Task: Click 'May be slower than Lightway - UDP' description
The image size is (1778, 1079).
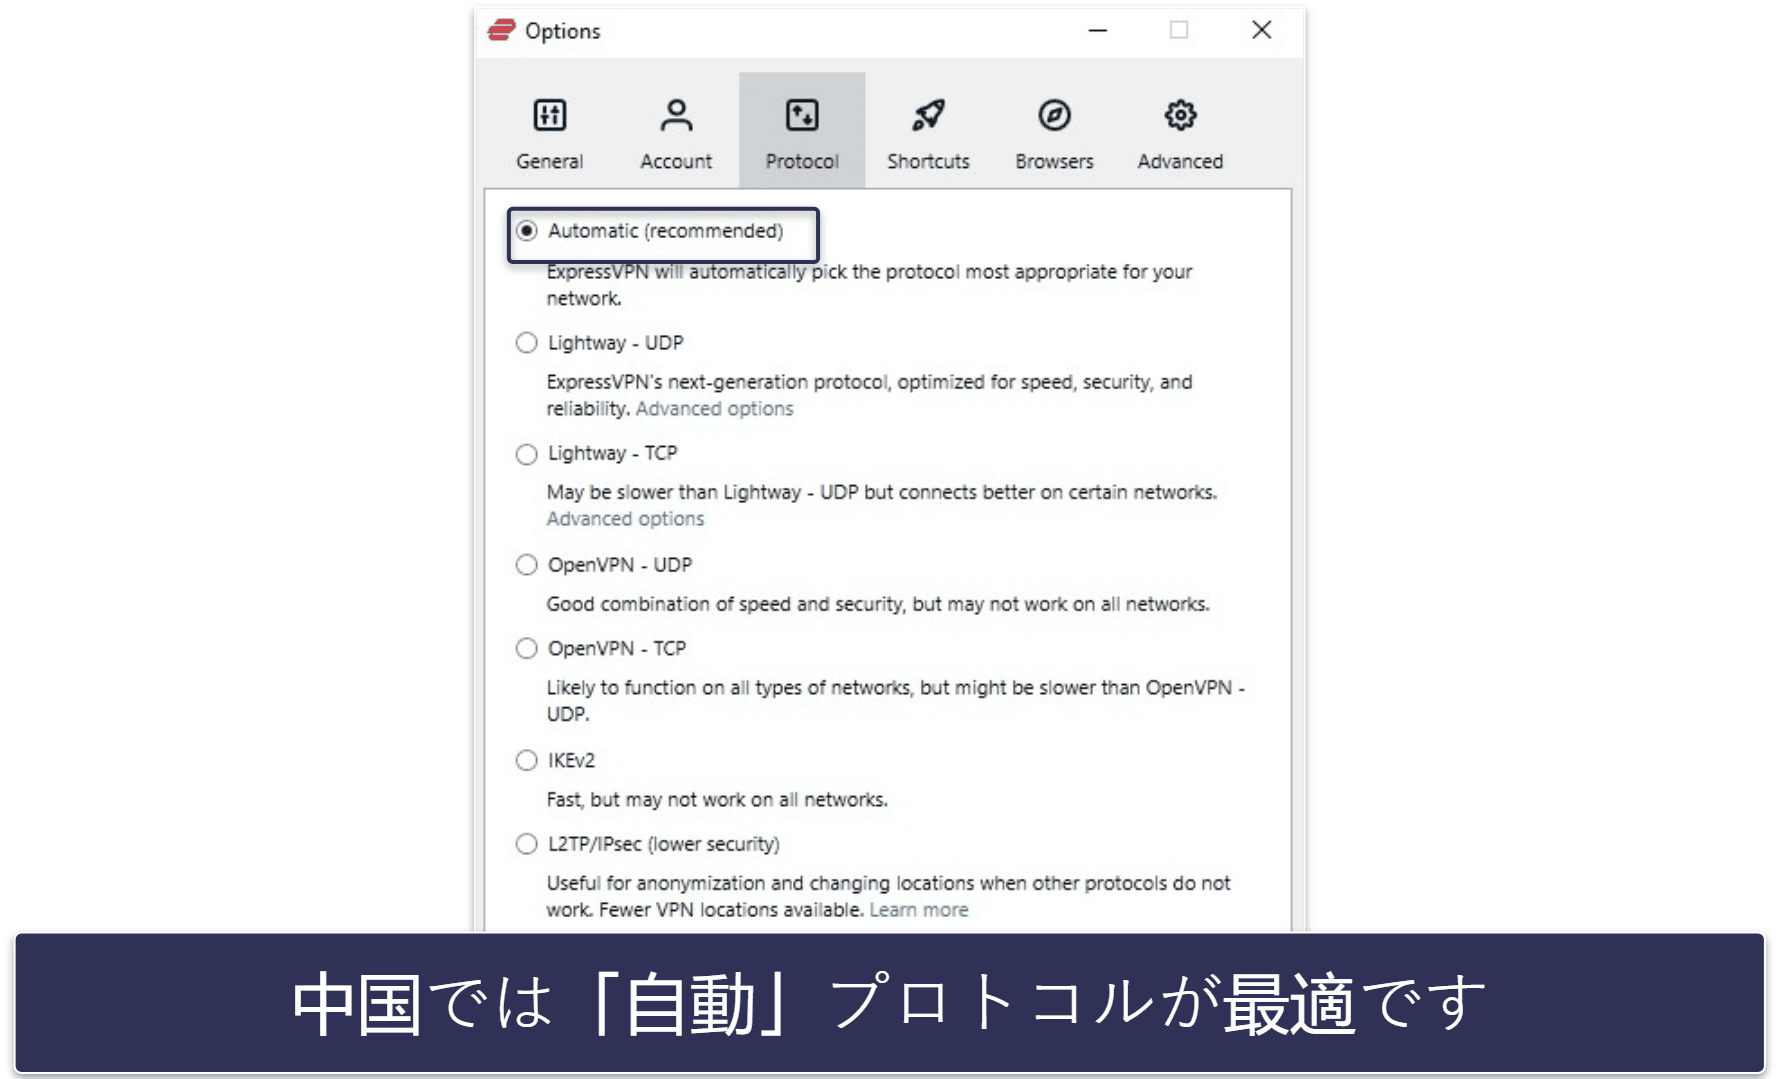Action: [x=882, y=492]
